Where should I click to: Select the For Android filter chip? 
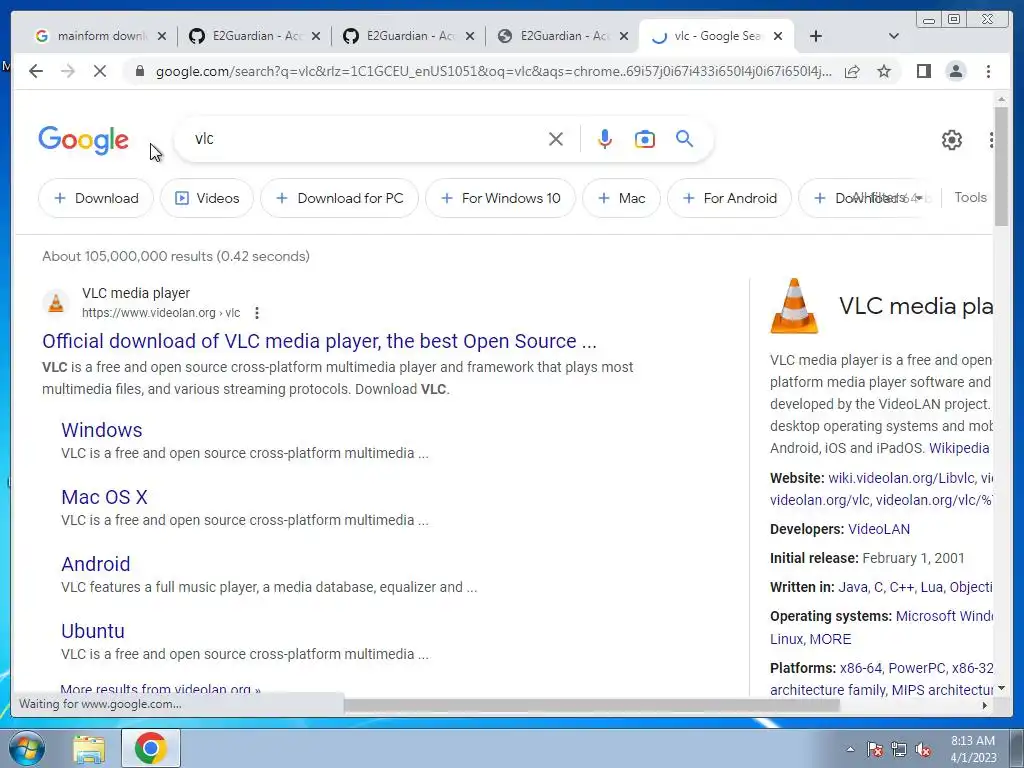pyautogui.click(x=729, y=198)
